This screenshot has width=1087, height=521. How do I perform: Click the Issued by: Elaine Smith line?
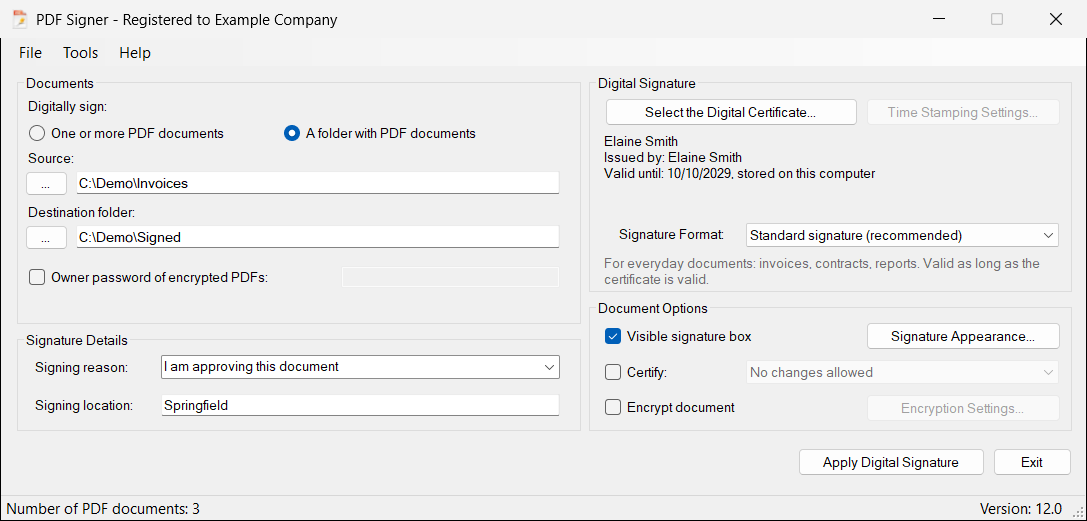coord(673,157)
